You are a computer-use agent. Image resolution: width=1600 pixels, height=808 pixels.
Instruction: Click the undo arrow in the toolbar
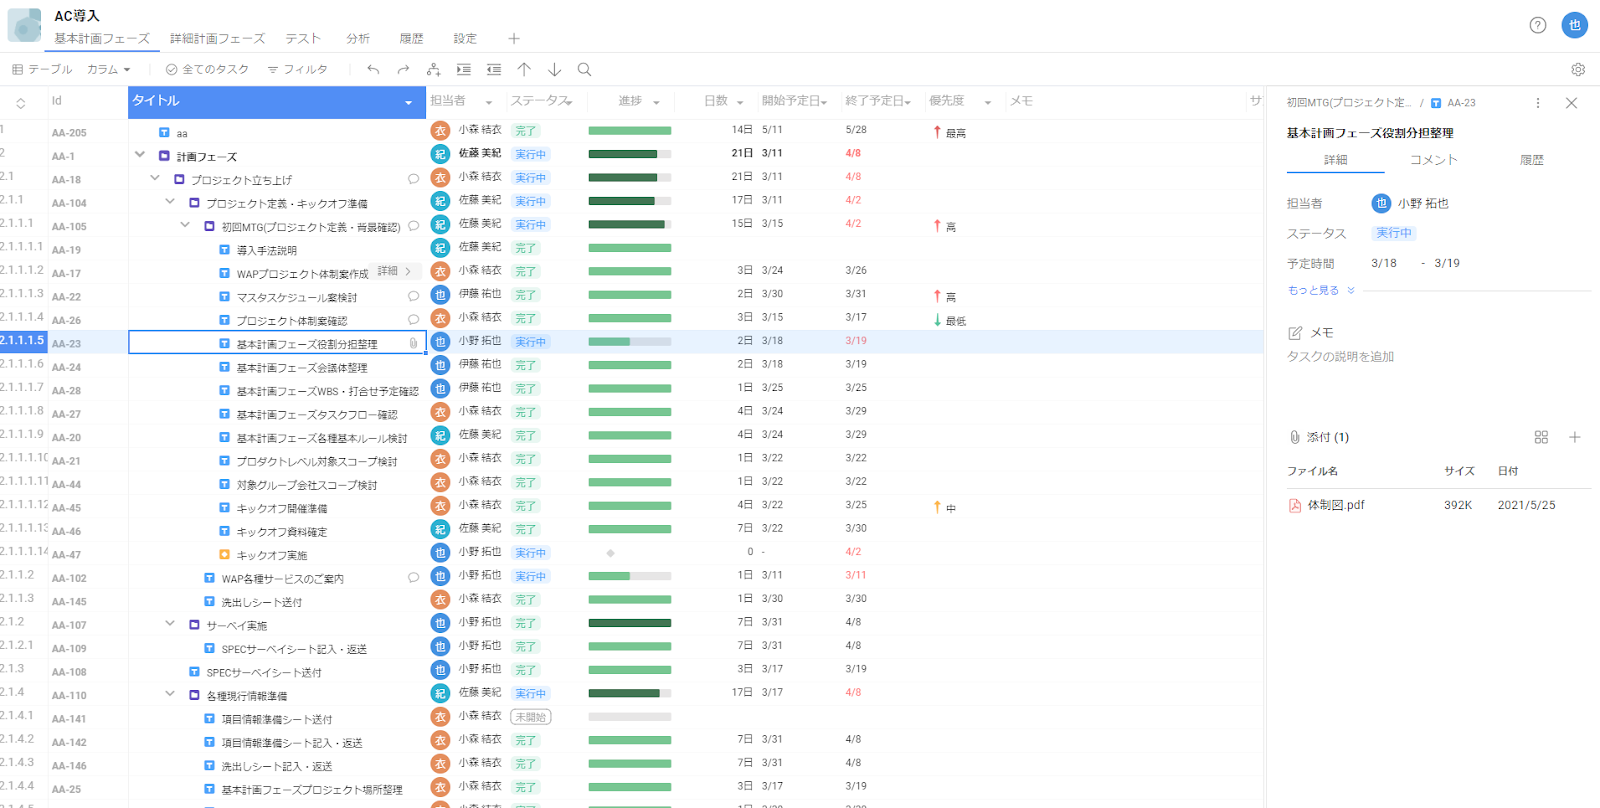point(373,70)
